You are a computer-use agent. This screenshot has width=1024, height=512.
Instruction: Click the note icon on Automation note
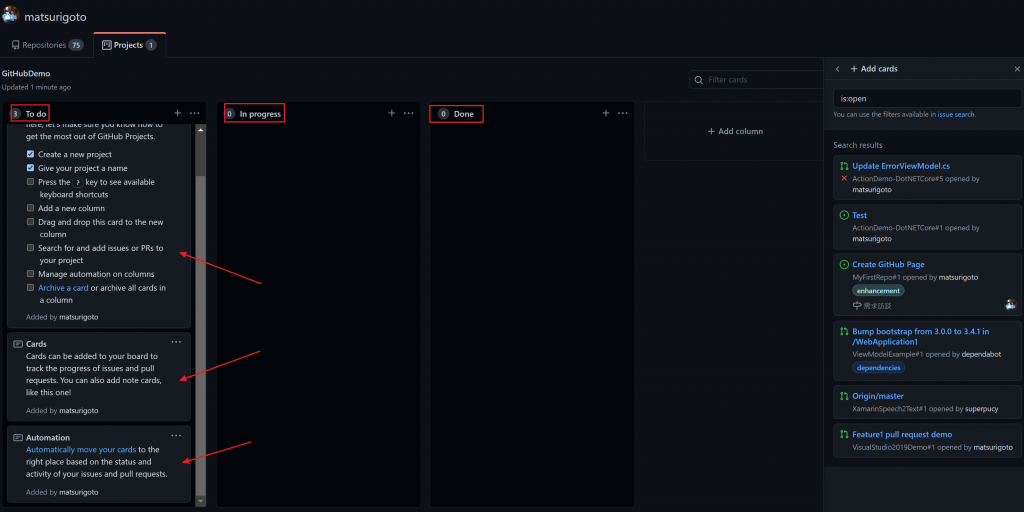point(18,438)
